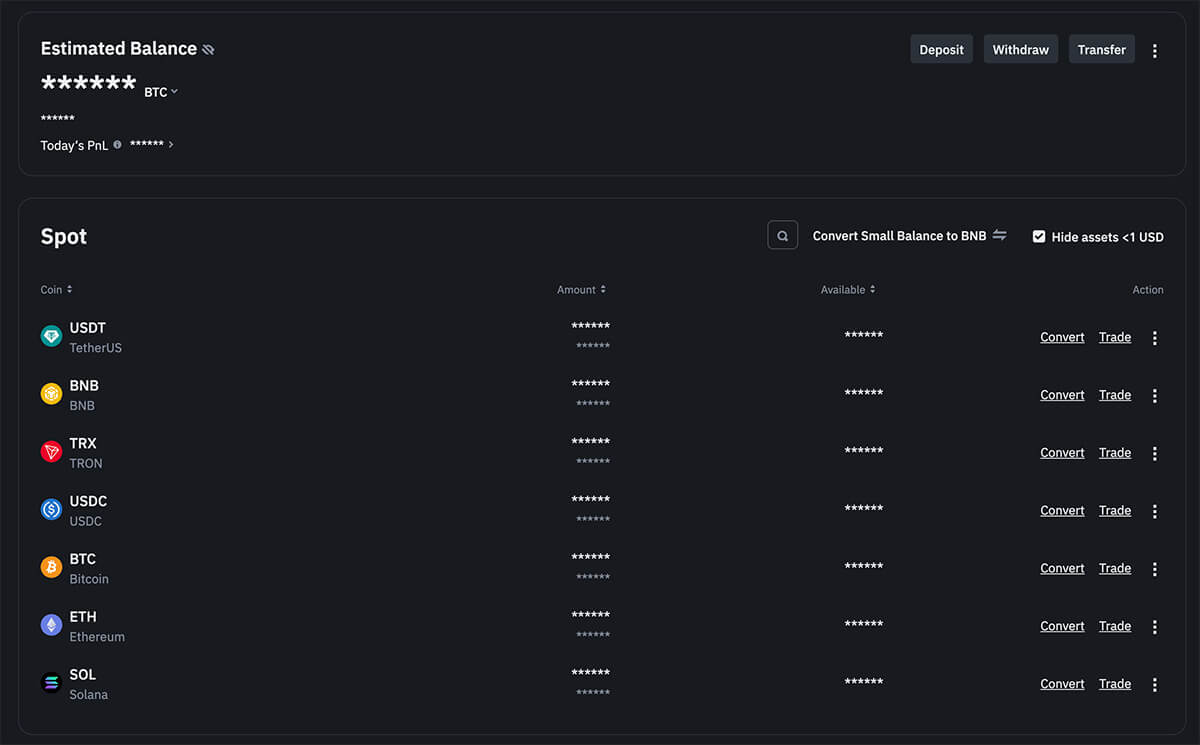Viewport: 1200px width, 745px height.
Task: Click the Deposit button
Action: point(941,48)
